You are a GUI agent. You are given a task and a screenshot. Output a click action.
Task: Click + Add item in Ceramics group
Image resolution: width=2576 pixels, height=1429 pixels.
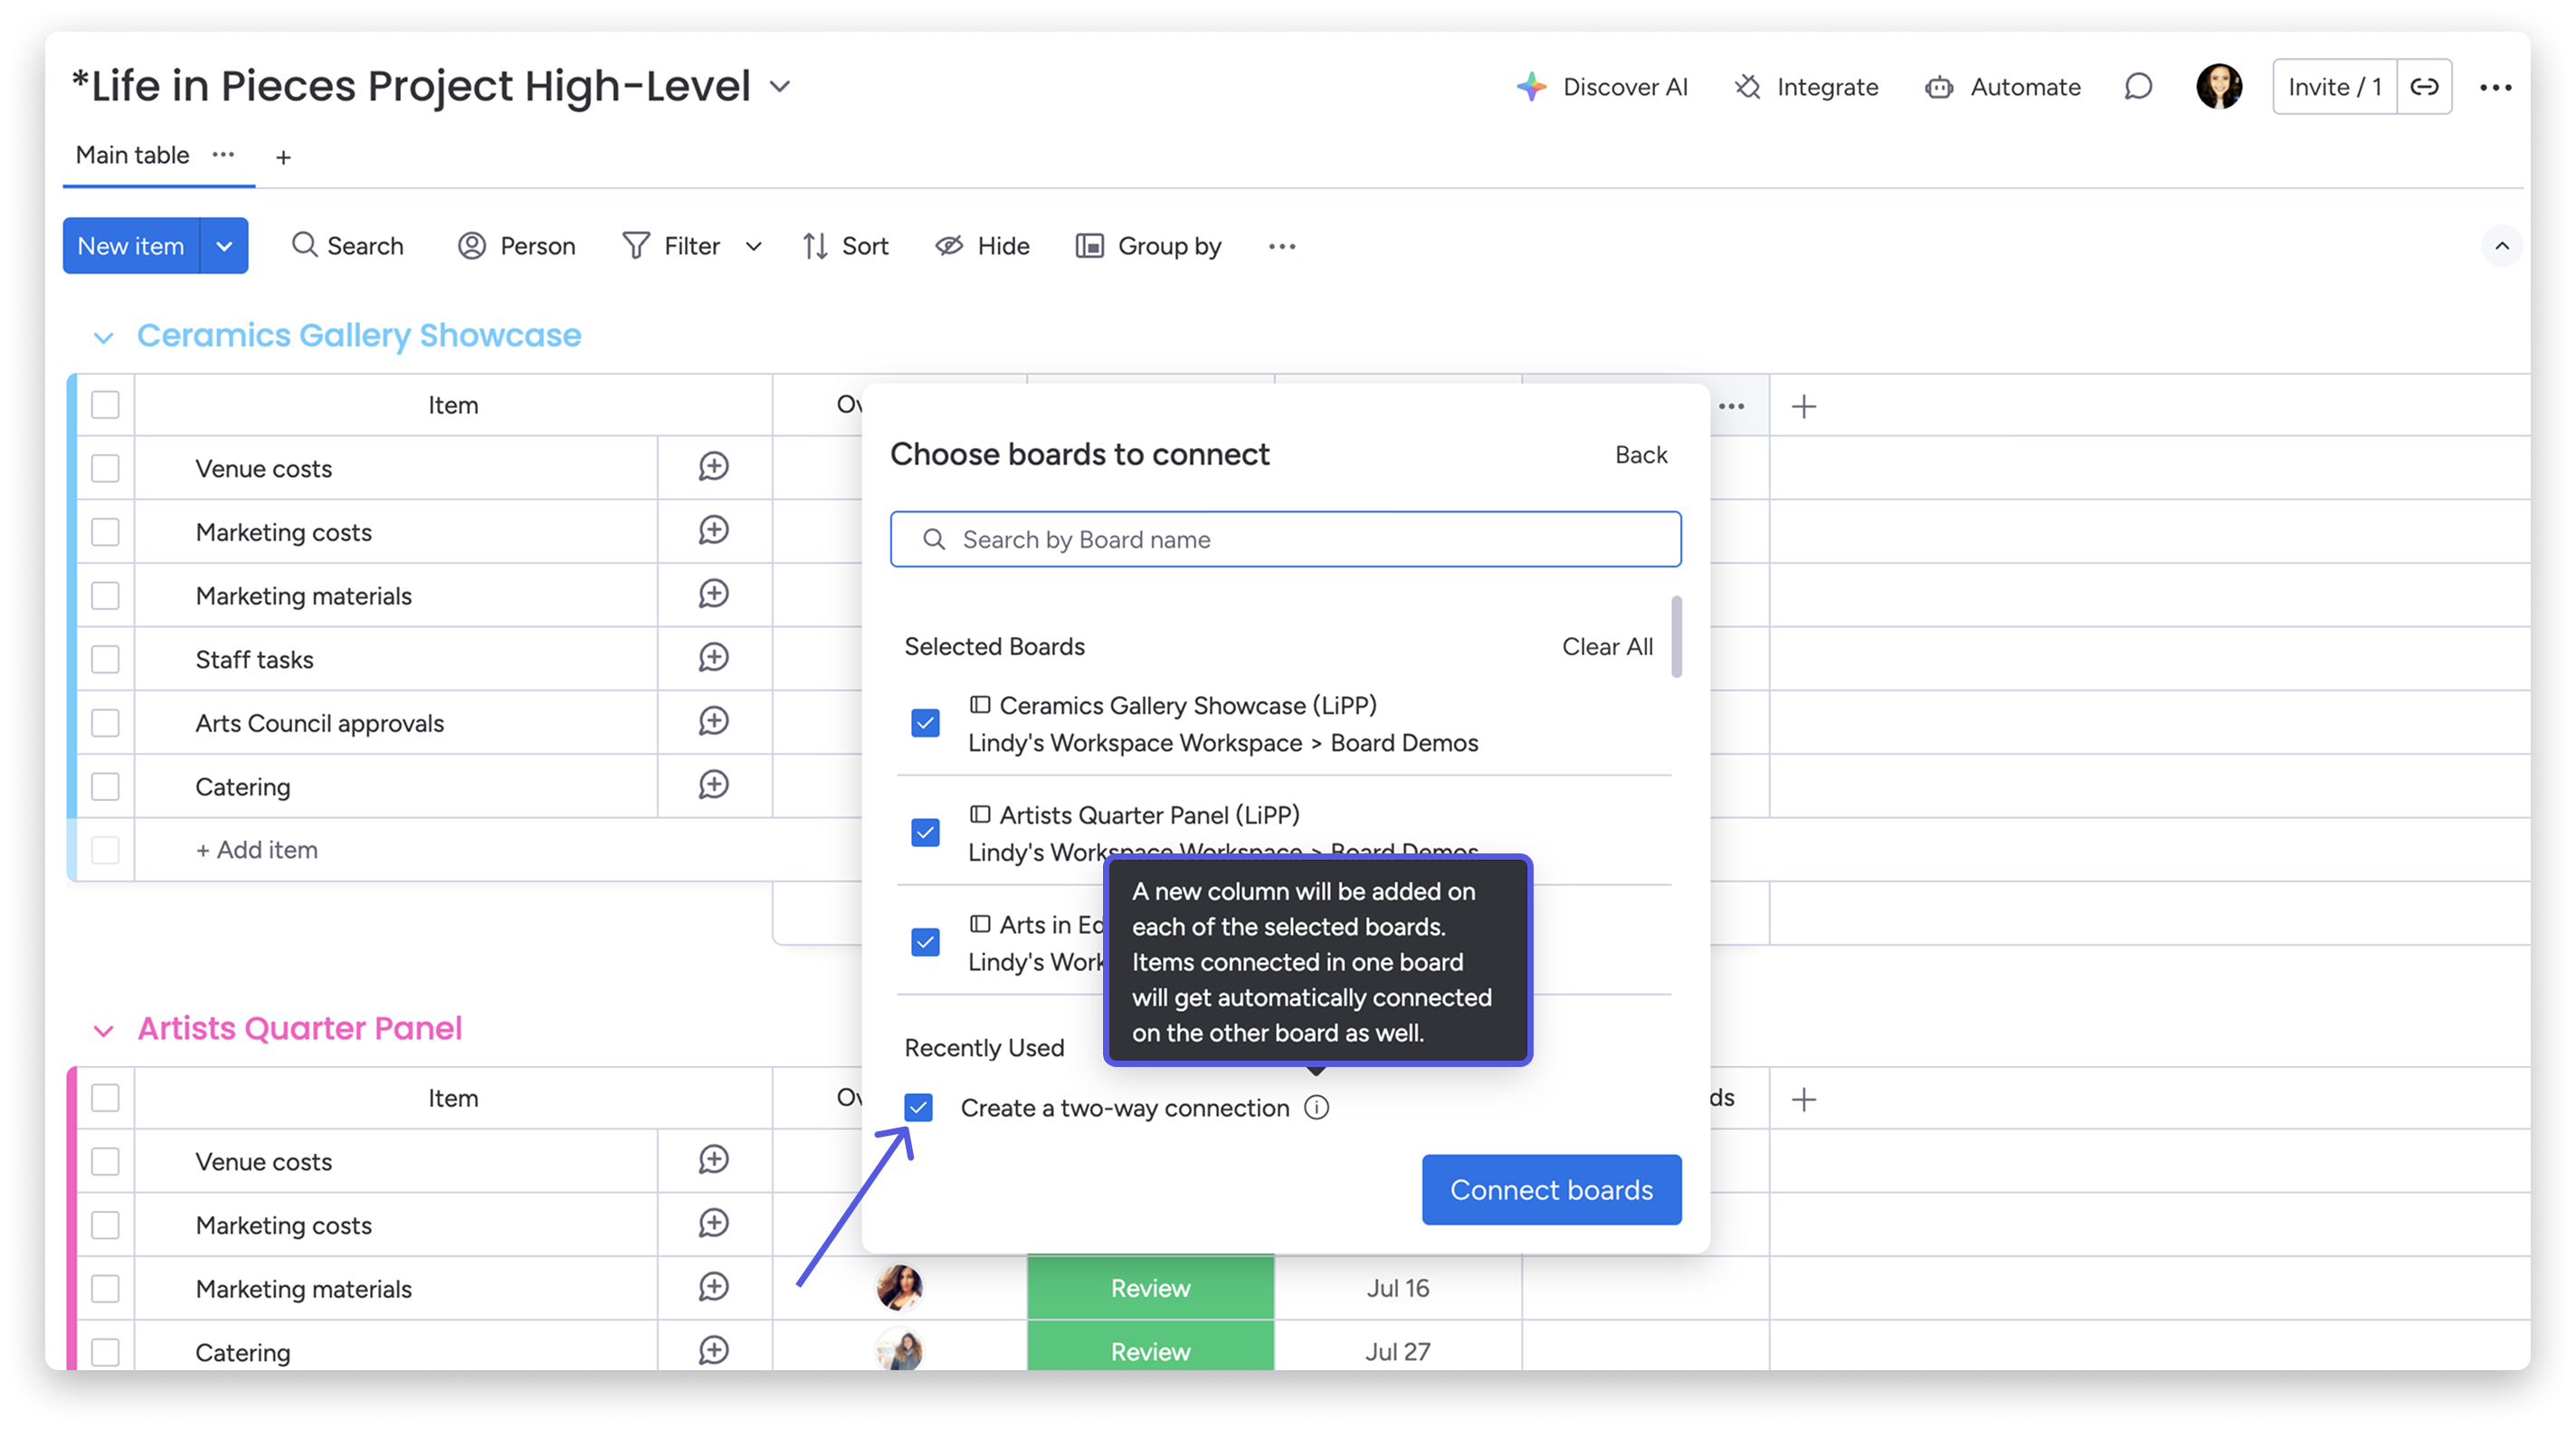(x=257, y=850)
